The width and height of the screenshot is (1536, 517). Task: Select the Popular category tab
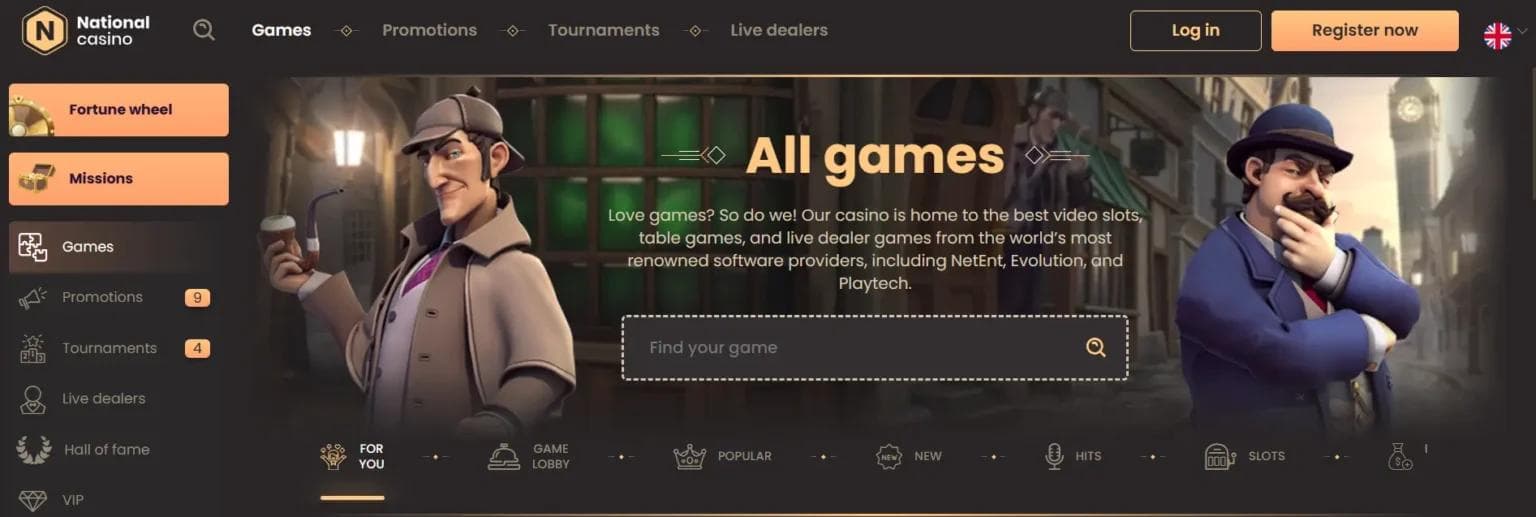723,457
